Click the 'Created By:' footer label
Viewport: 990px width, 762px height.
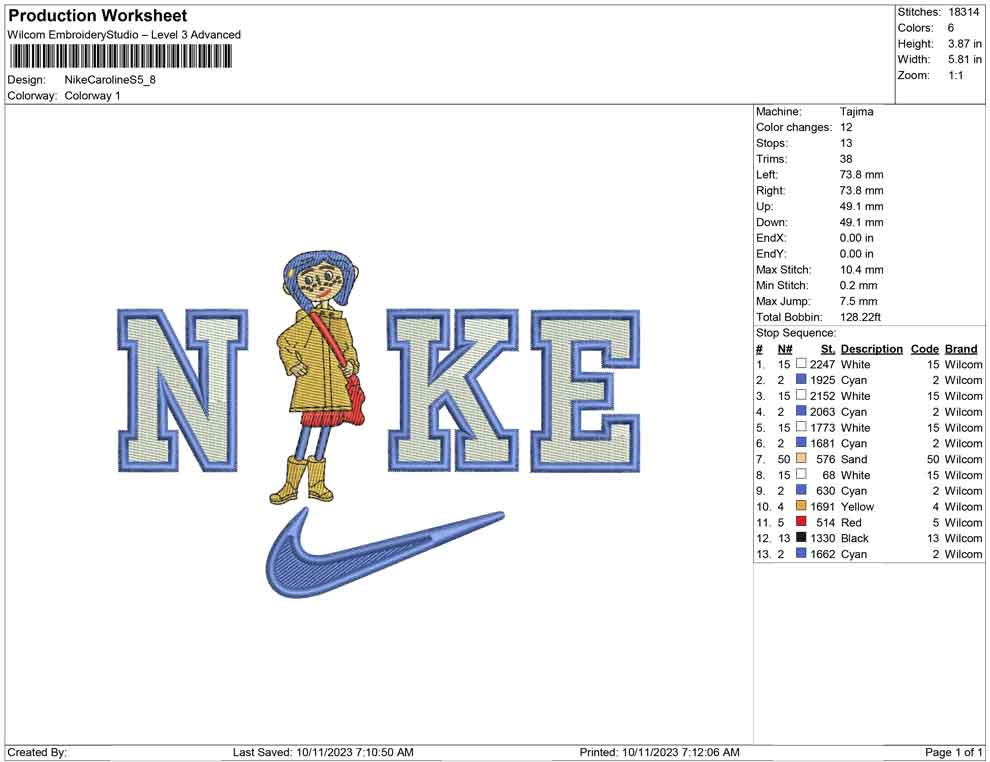[37, 751]
